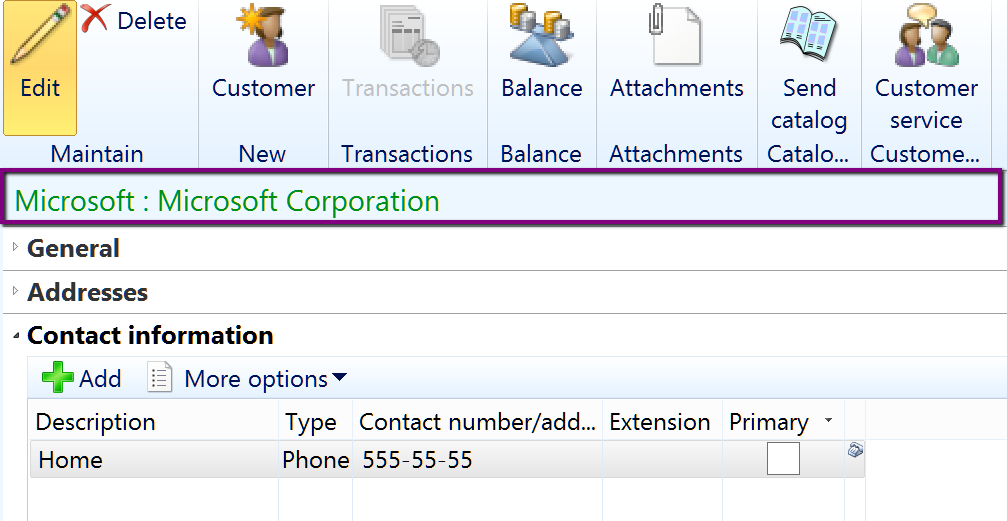The width and height of the screenshot is (1007, 521).
Task: Click the Send catalog book icon
Action: [x=808, y=34]
